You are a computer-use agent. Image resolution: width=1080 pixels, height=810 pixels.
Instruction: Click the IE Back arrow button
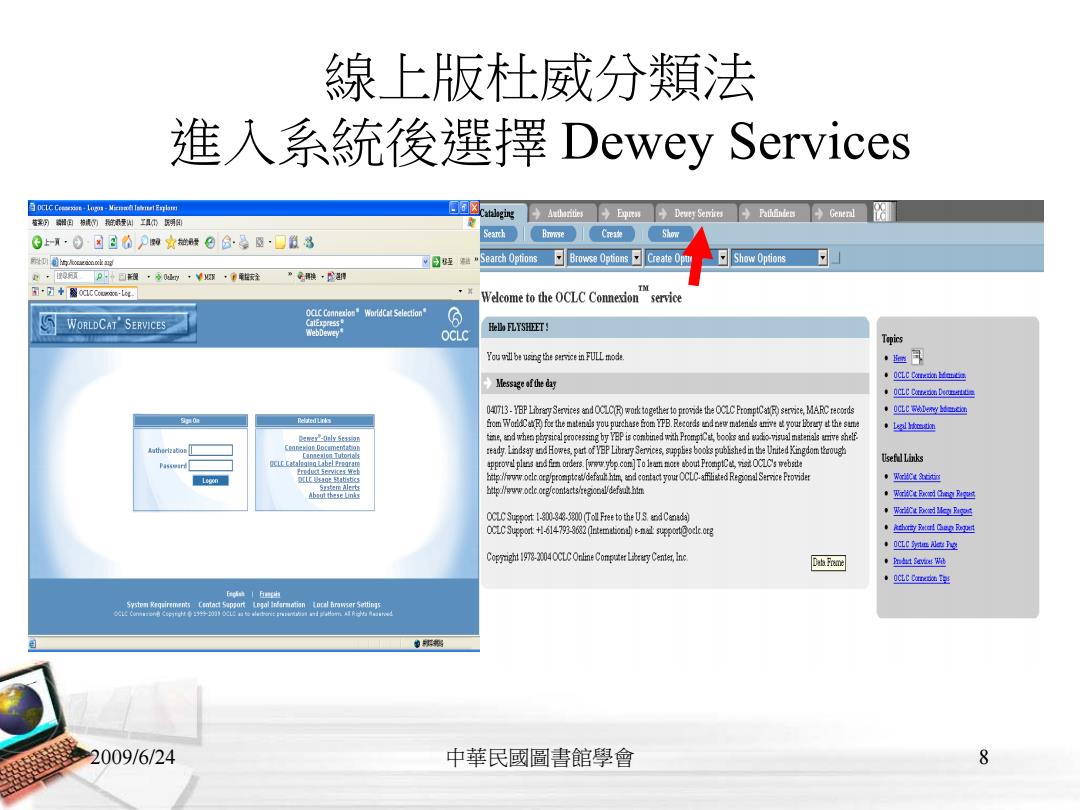point(37,242)
